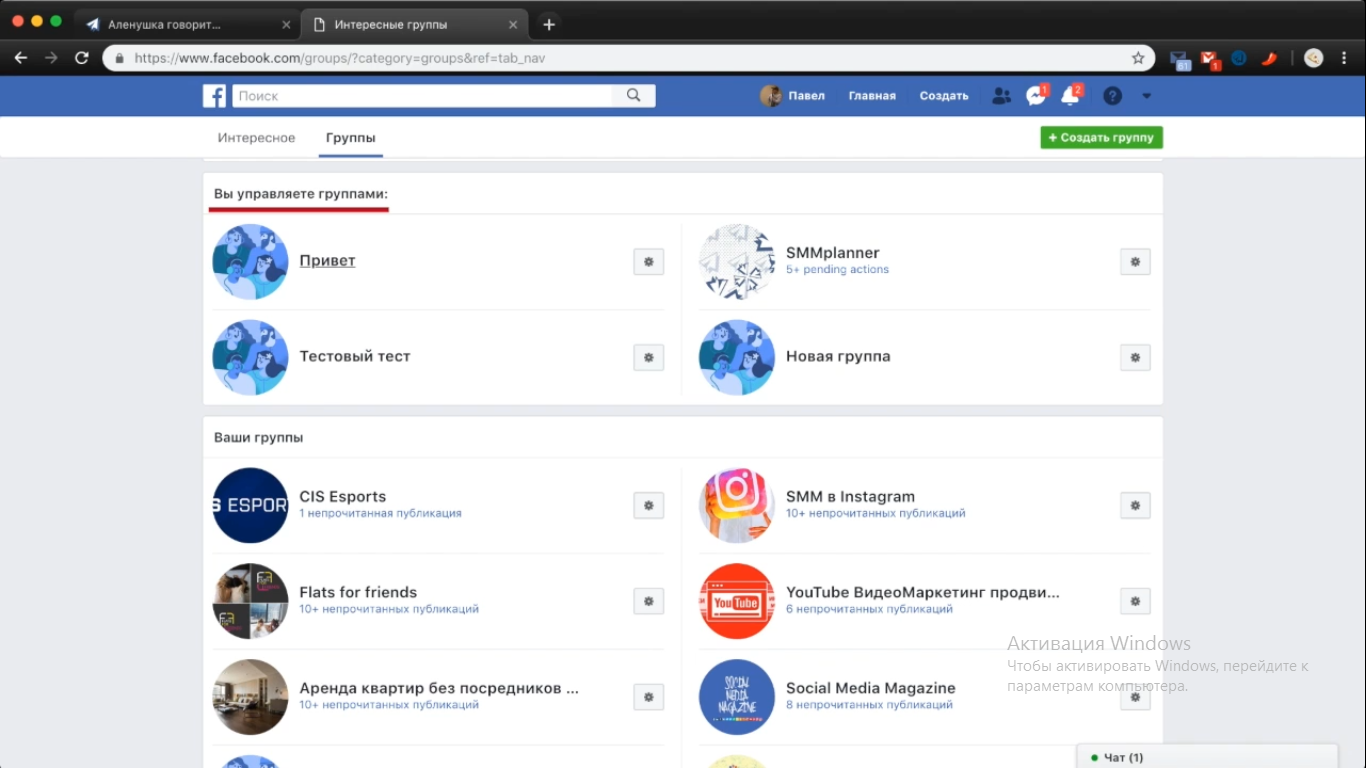Screen dimensions: 1366x768
Task: Open settings gear for Flats for friends
Action: [649, 601]
